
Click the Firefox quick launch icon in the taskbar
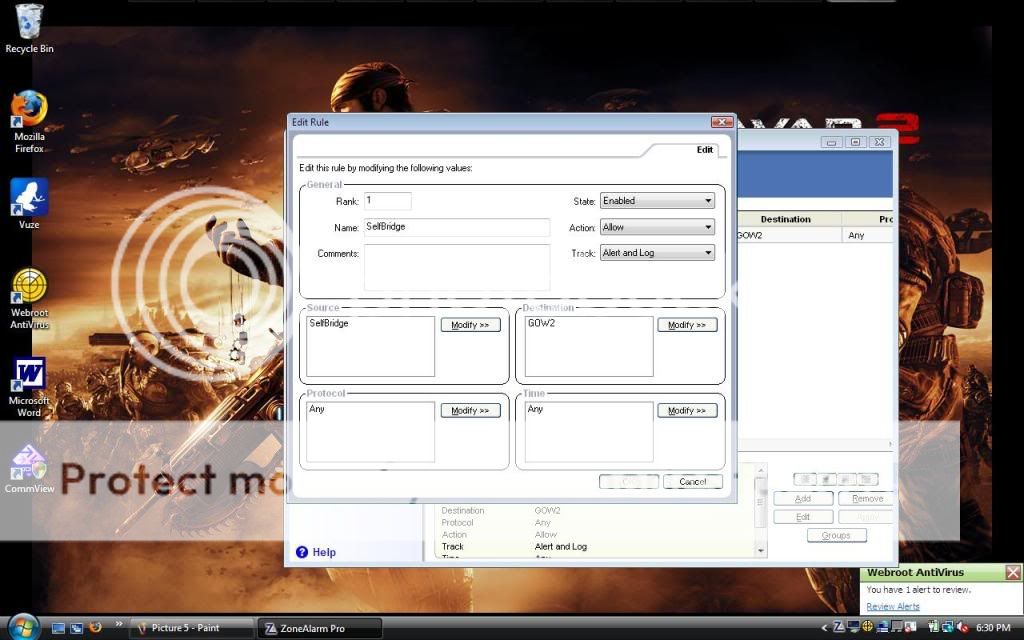(95, 628)
